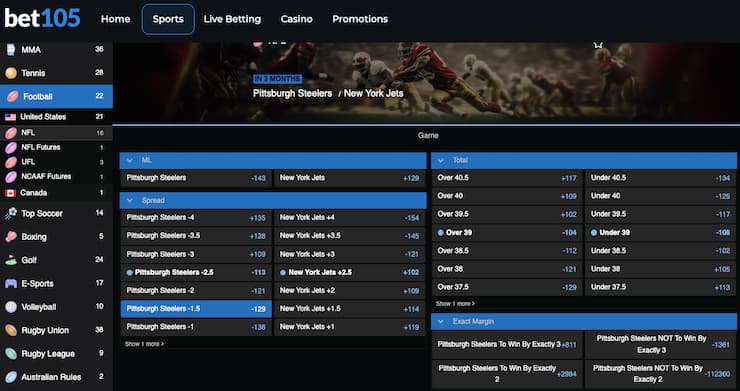
Task: Open the Canada football row
Action: point(56,193)
